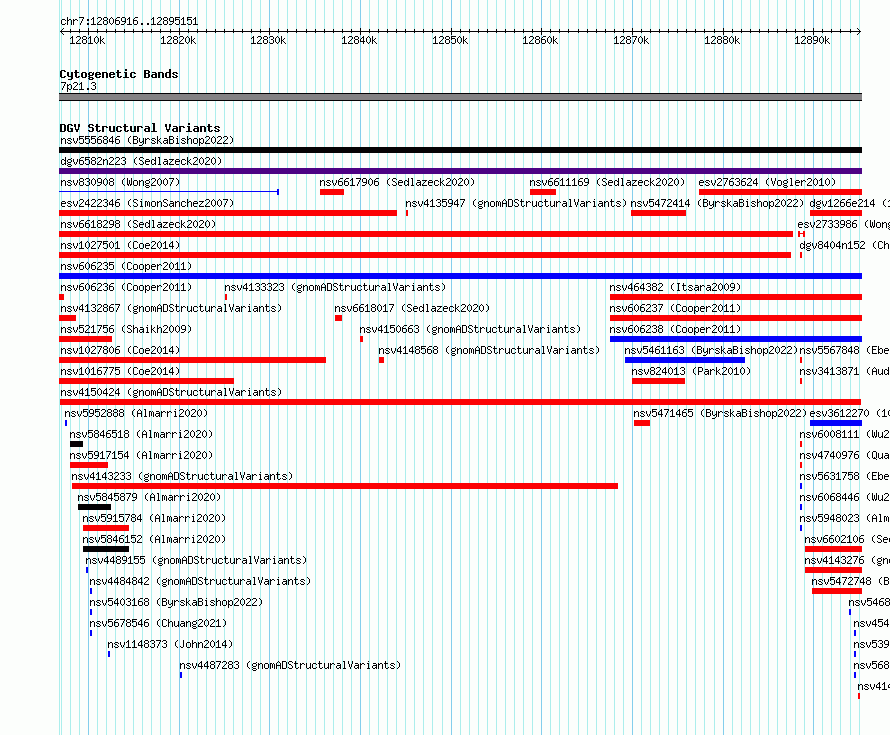Click the gray 7p21.3 cytogenetic band

(x=460, y=97)
